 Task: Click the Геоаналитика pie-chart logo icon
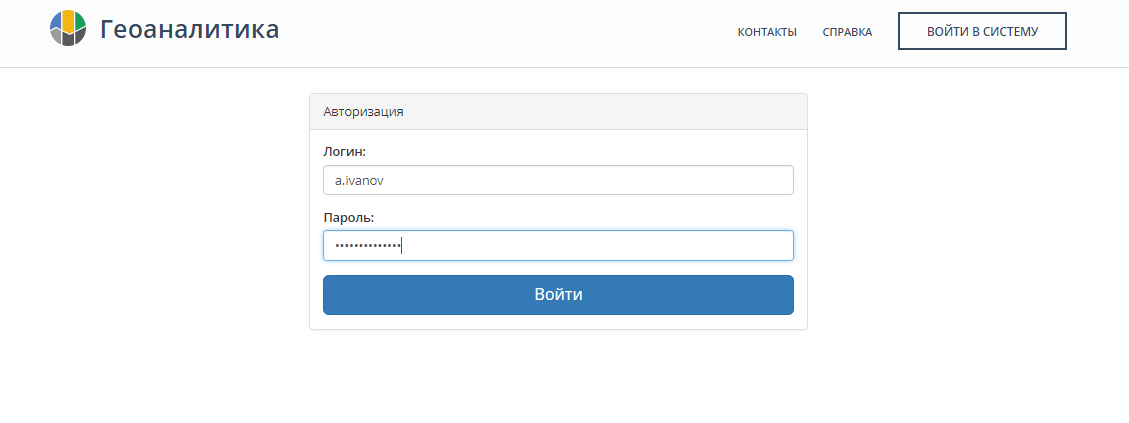pyautogui.click(x=68, y=28)
